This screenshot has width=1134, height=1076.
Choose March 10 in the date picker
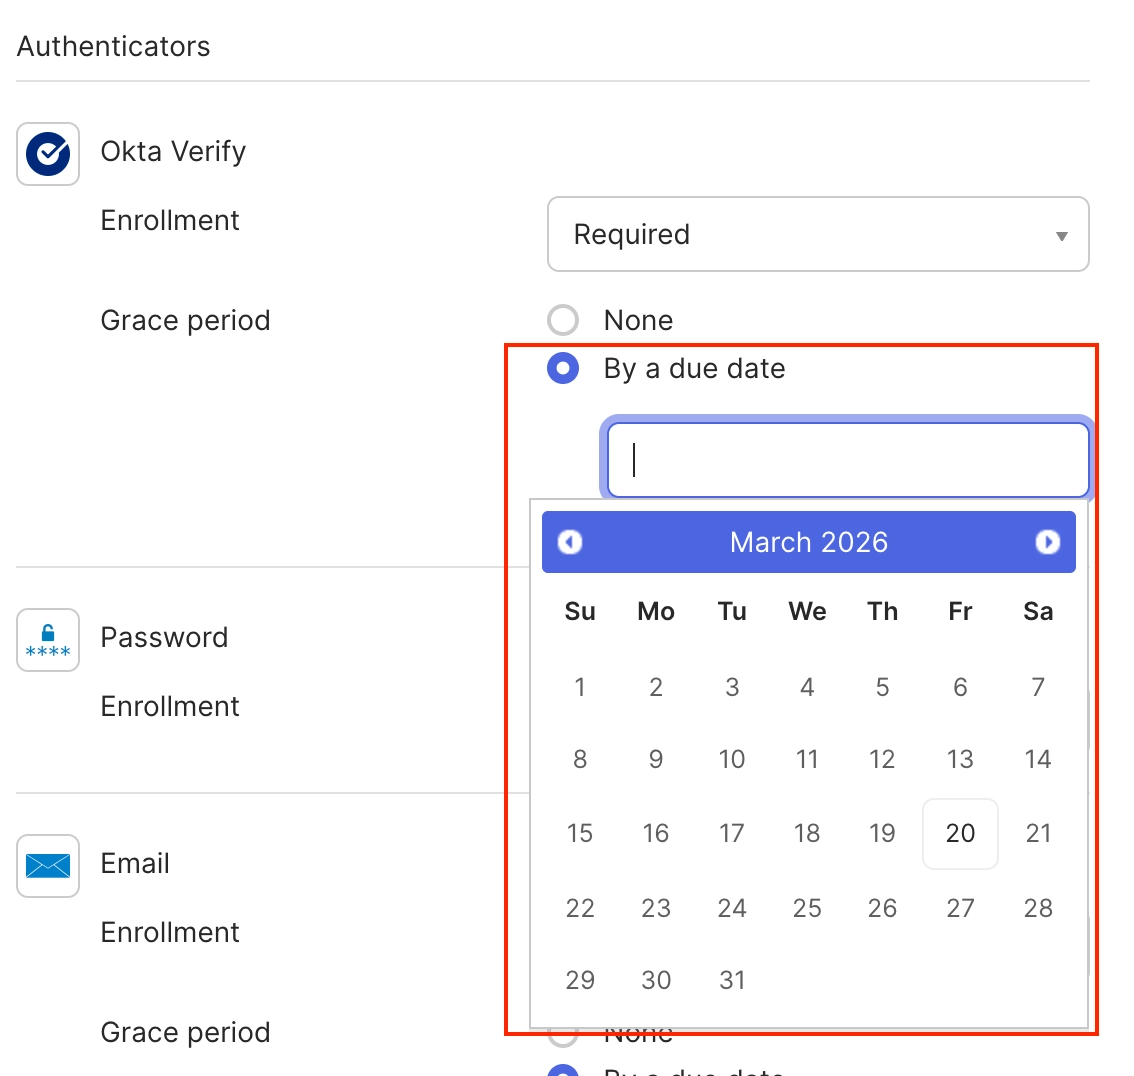point(732,759)
